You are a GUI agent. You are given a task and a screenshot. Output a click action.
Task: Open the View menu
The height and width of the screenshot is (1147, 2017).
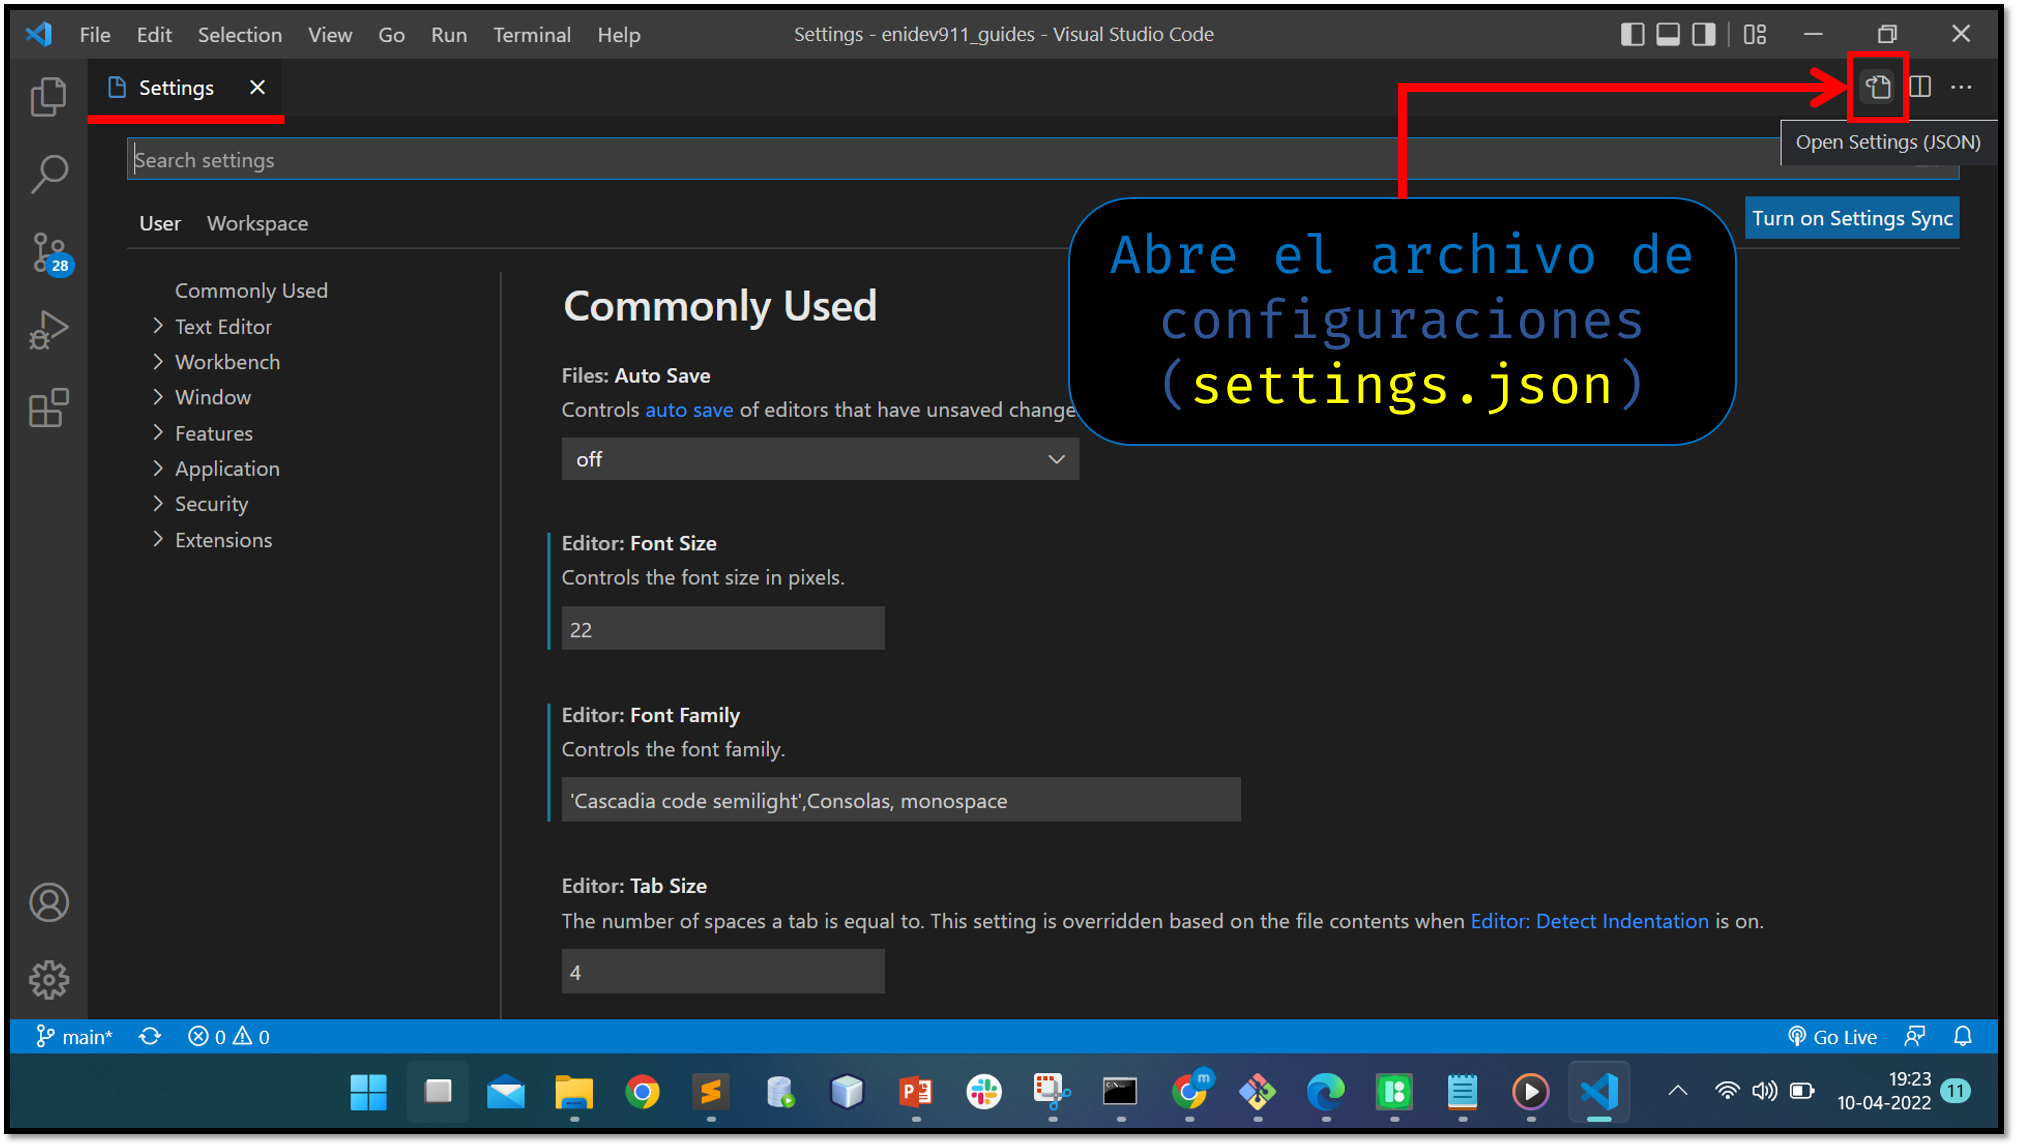click(330, 34)
